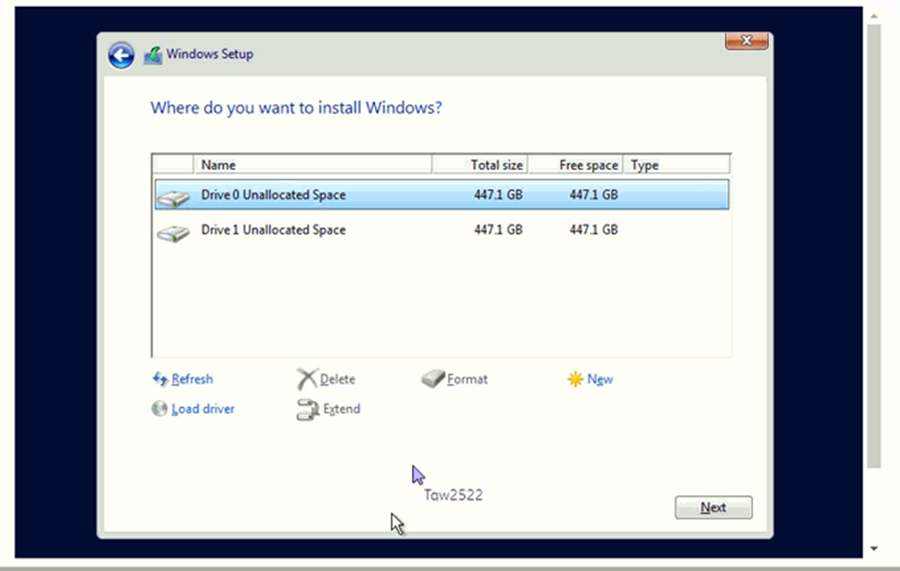
Task: Click Drive 1 free space 447.1 GB
Action: click(593, 230)
